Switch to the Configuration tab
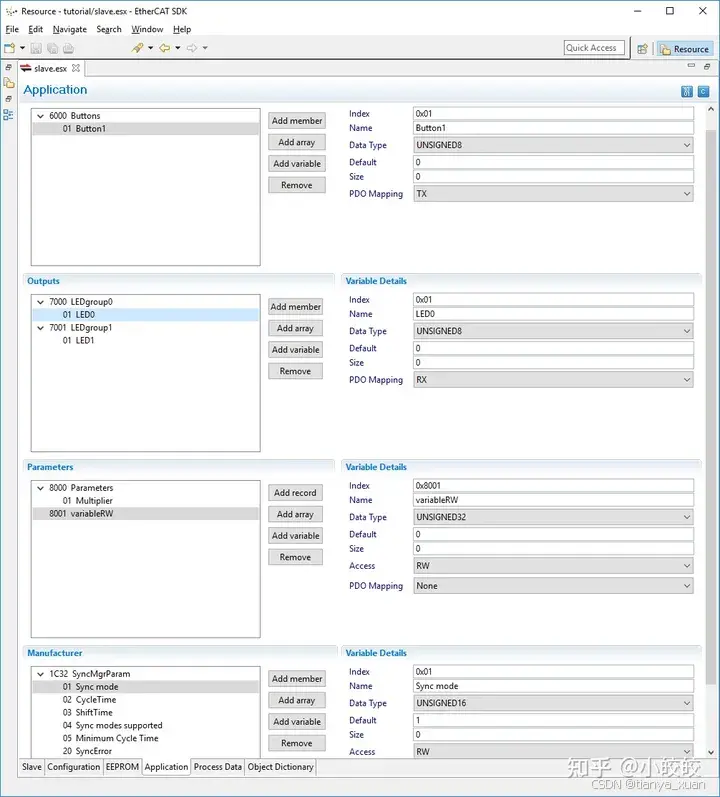Image resolution: width=720 pixels, height=797 pixels. point(74,767)
